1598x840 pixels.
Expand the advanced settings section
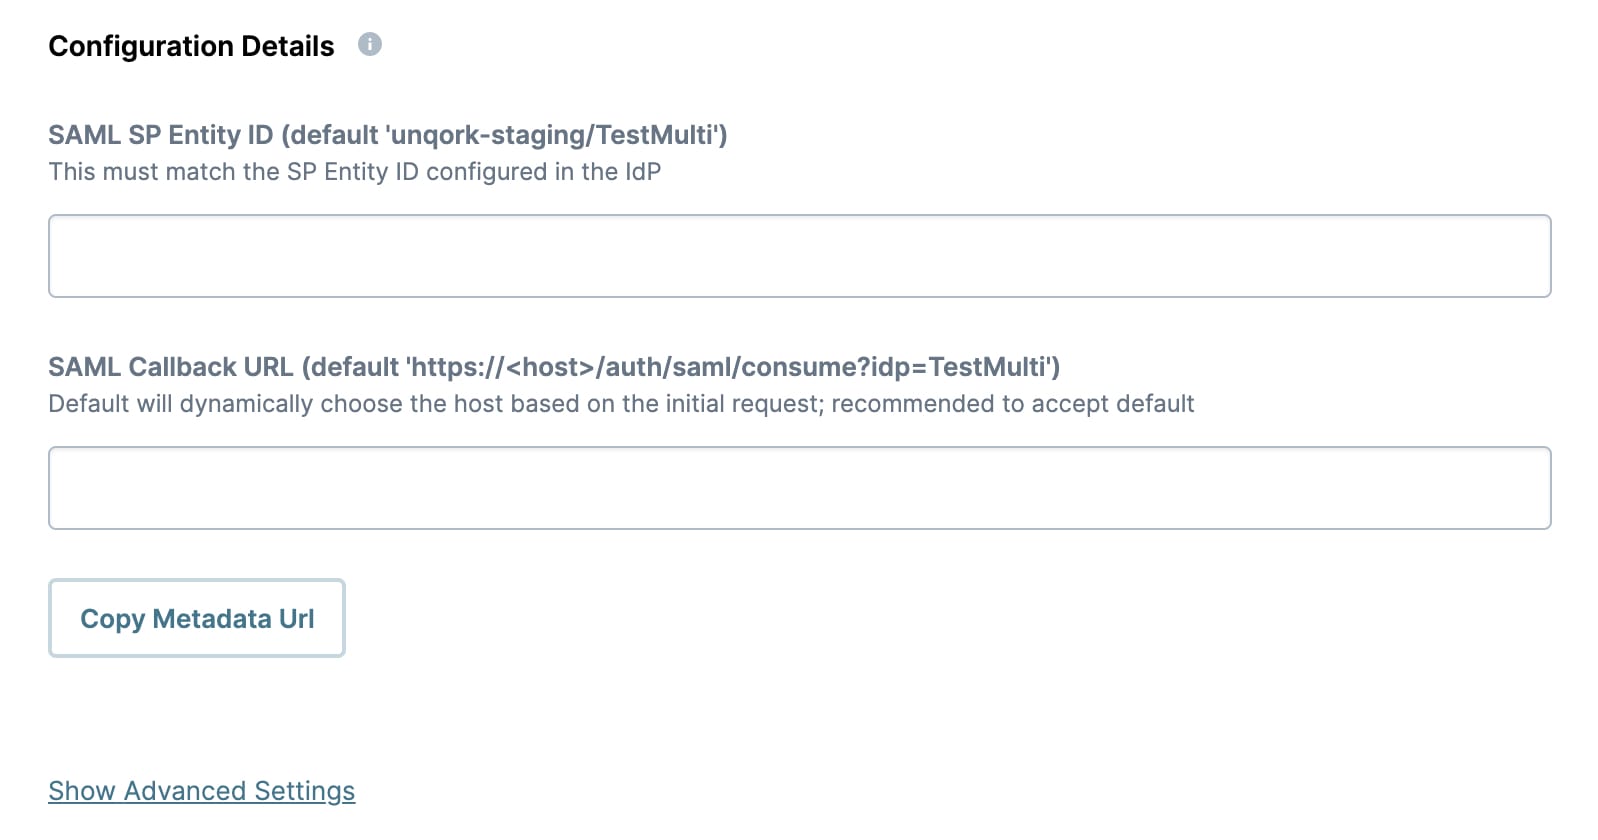coord(202,791)
